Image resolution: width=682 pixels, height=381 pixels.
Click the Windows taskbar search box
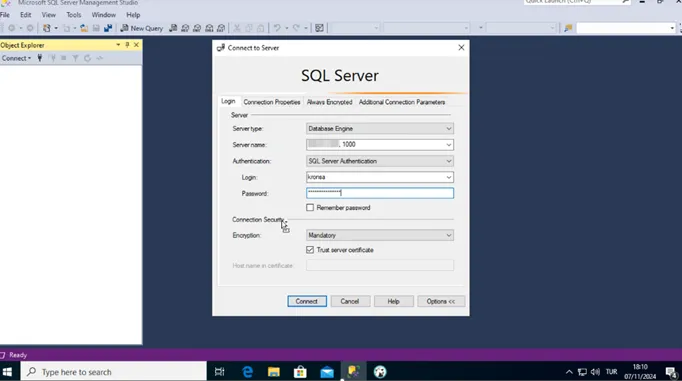click(x=114, y=372)
